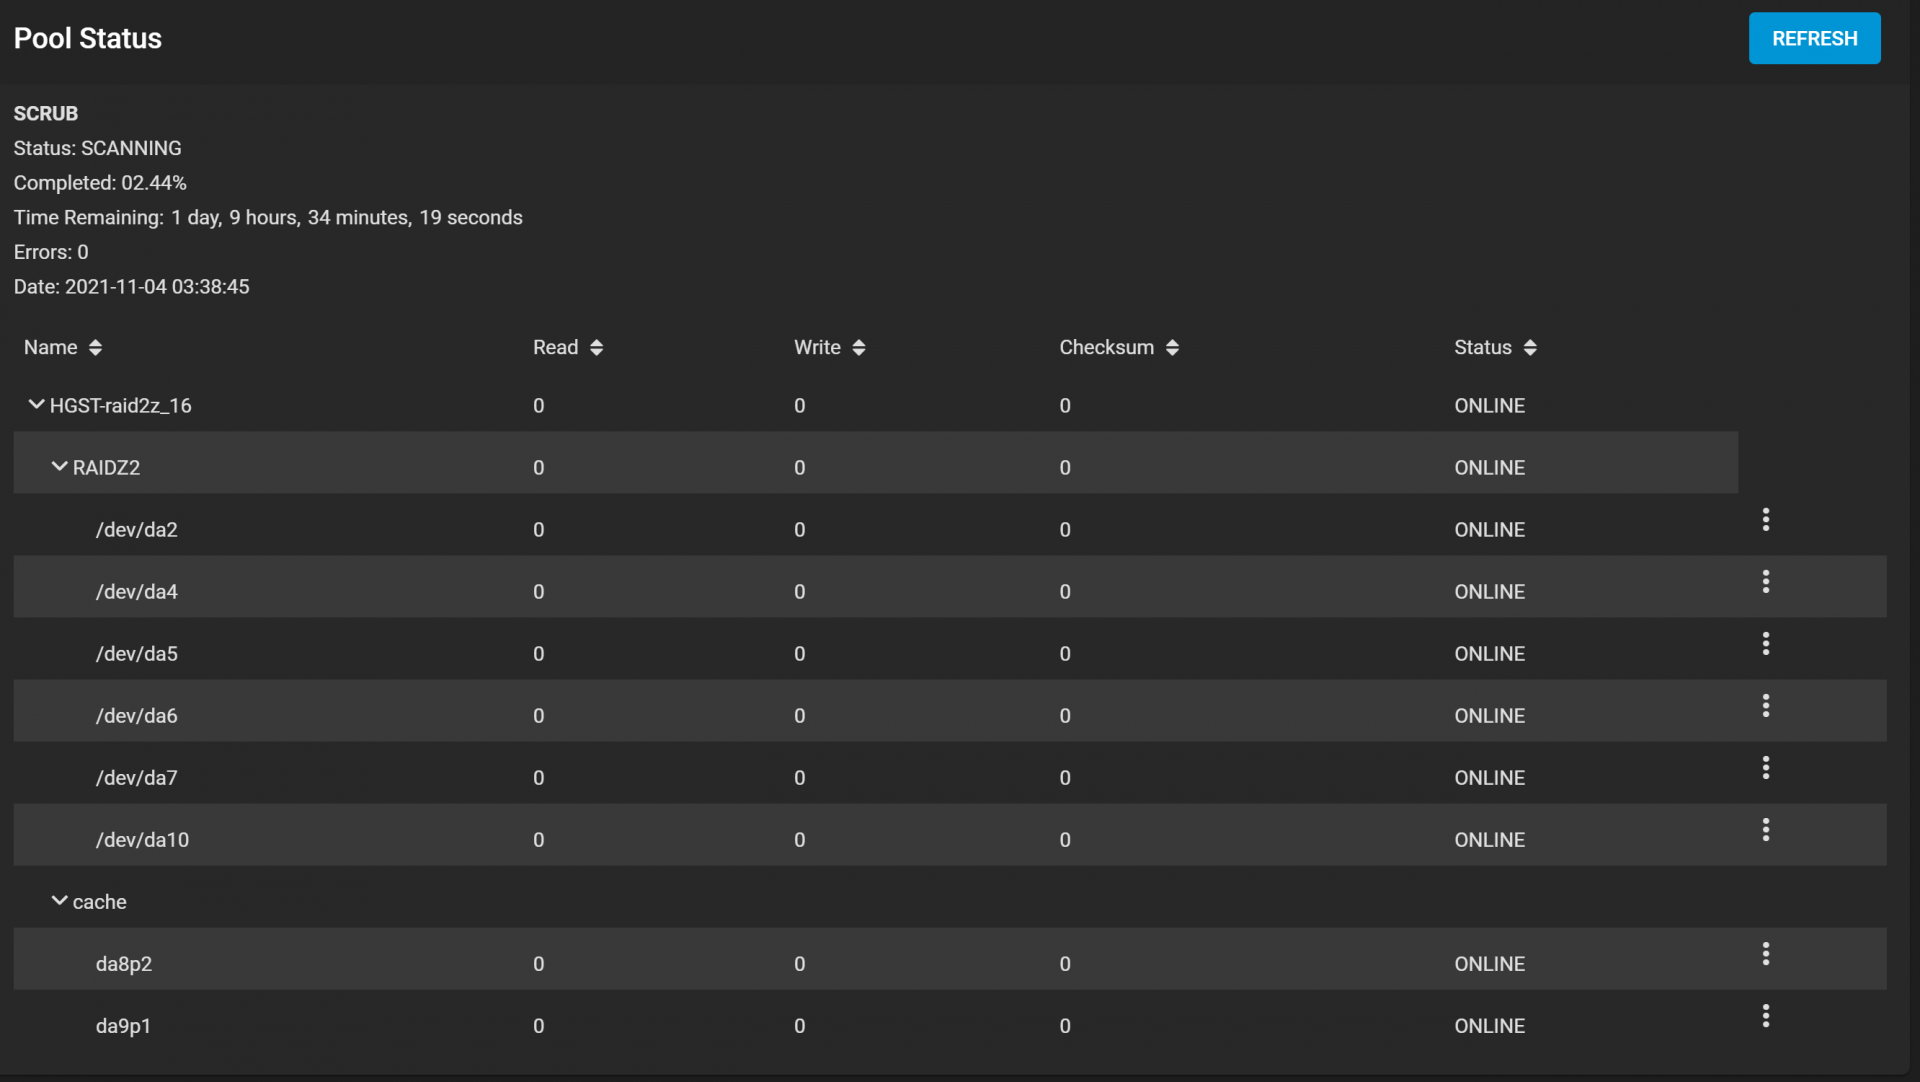
Task: Click the Completed: 02.44% line
Action: [100, 183]
